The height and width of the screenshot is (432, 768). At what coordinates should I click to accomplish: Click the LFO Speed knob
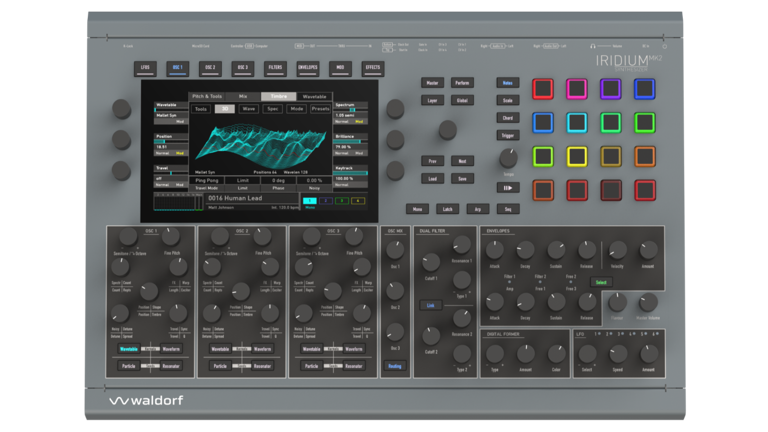pos(618,354)
